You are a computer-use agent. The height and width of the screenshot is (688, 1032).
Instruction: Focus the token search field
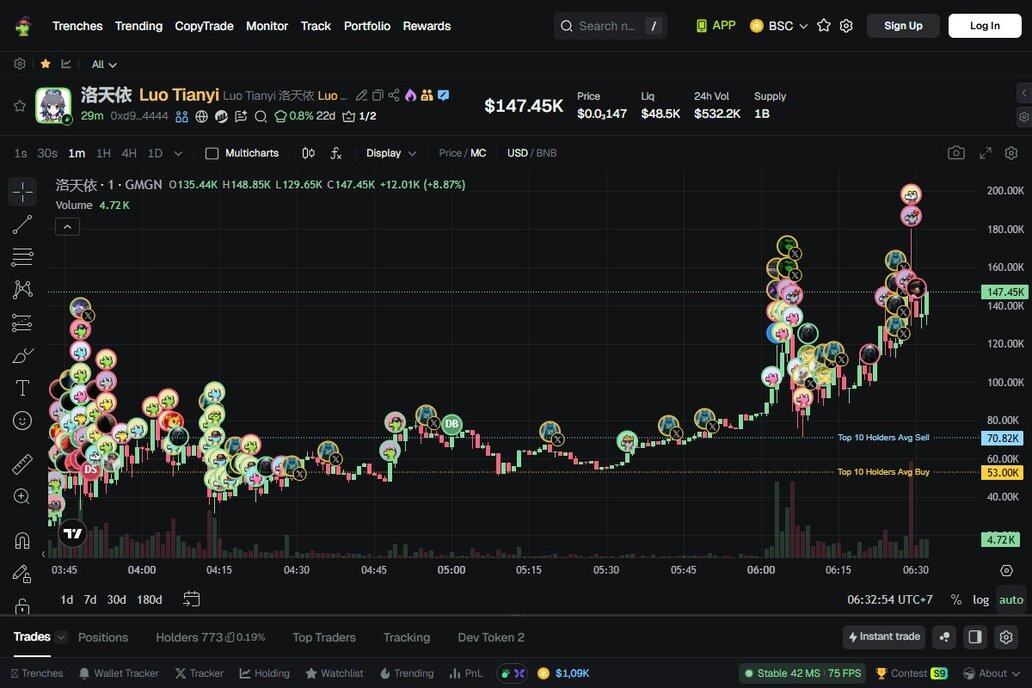(x=606, y=26)
